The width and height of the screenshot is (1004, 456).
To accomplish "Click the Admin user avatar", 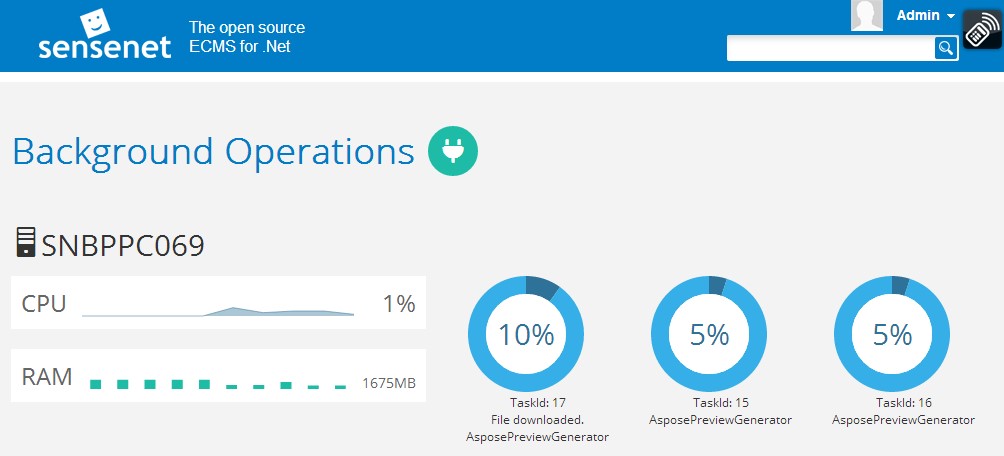I will [866, 16].
